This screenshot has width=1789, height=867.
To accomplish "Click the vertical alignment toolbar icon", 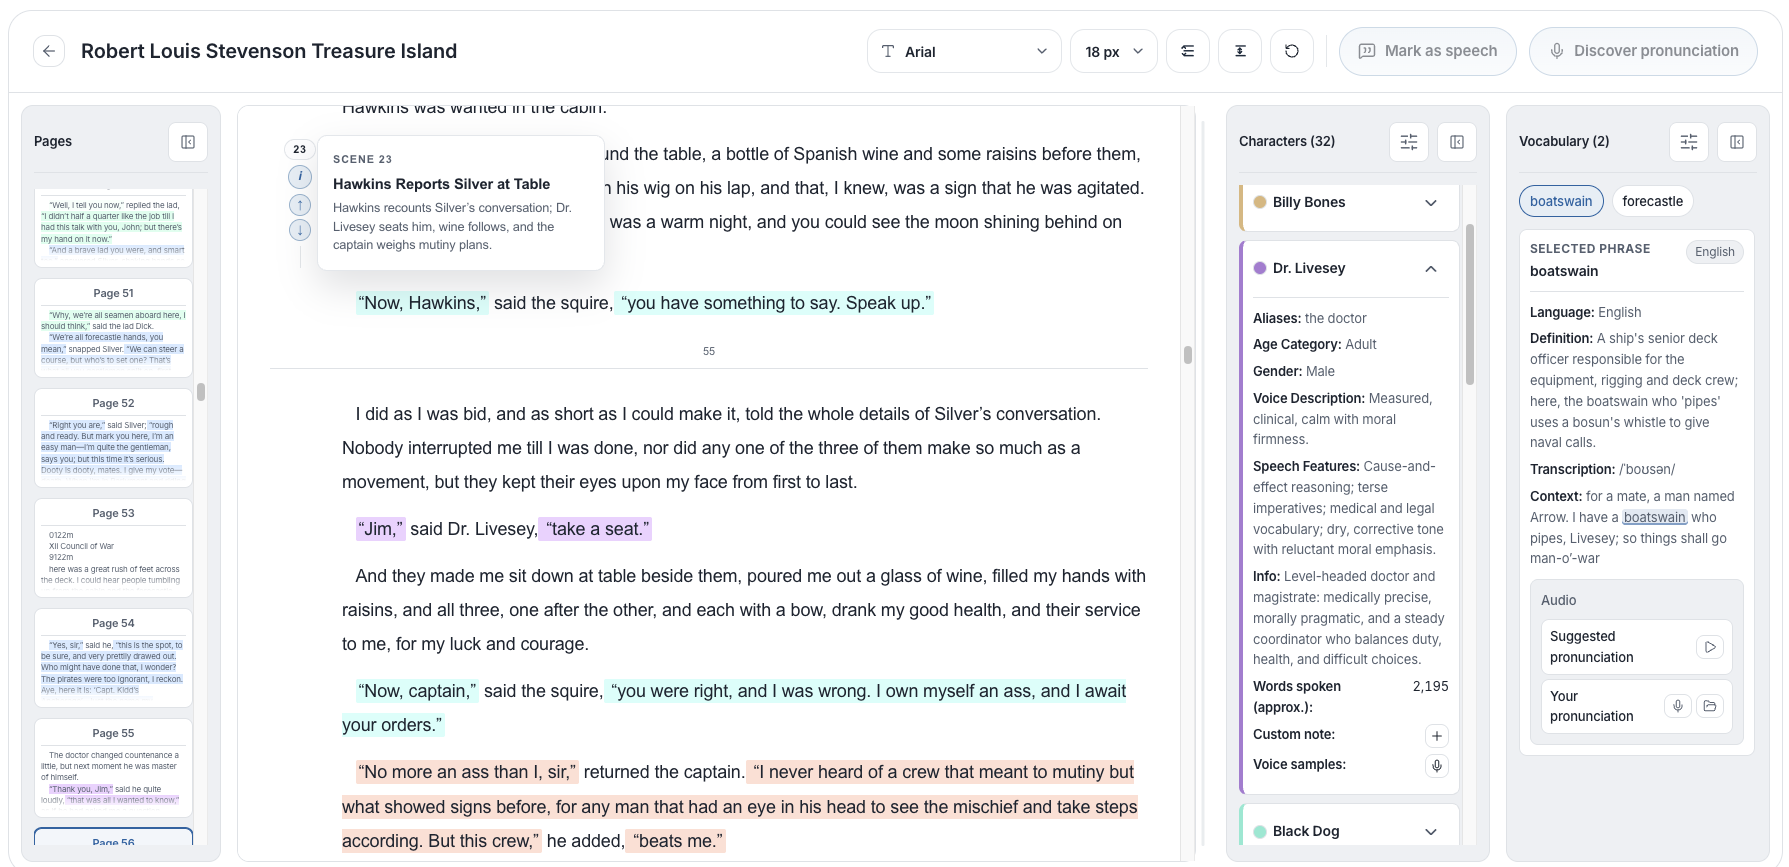I will click(1240, 51).
